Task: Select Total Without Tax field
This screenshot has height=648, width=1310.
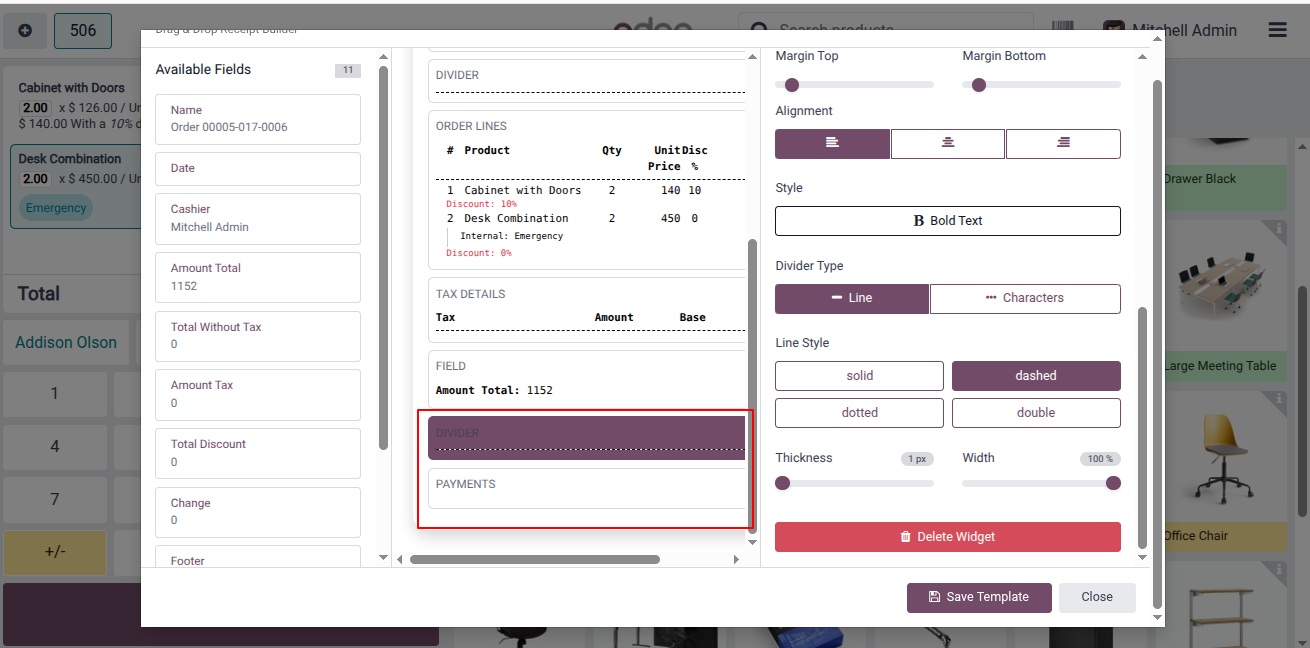Action: pyautogui.click(x=258, y=336)
